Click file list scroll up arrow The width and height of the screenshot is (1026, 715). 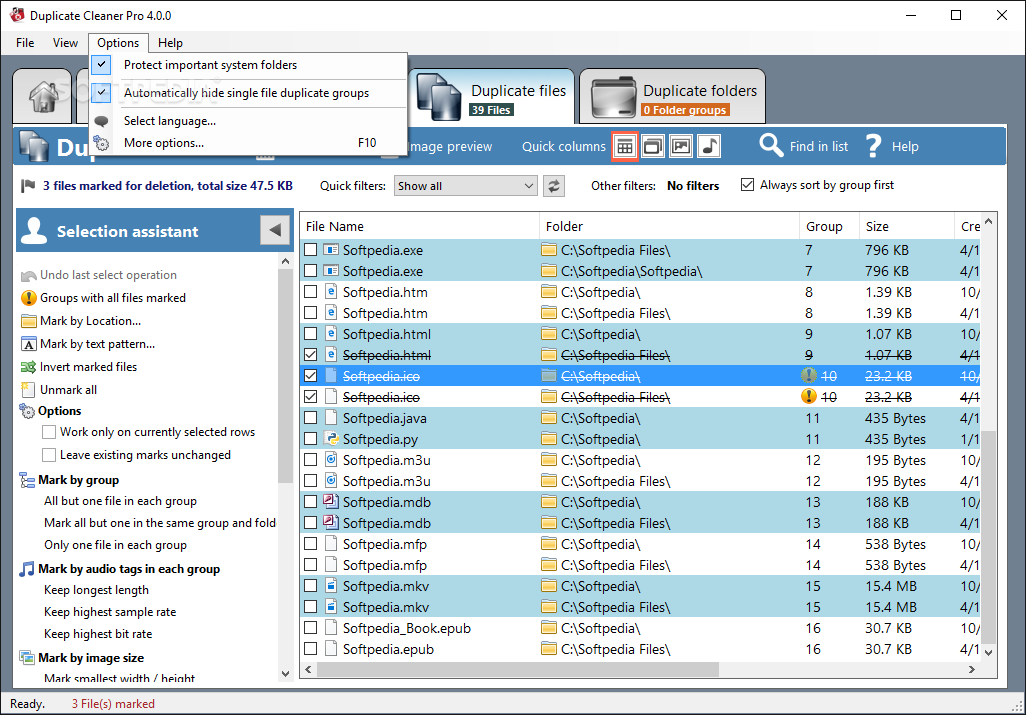pyautogui.click(x=988, y=222)
